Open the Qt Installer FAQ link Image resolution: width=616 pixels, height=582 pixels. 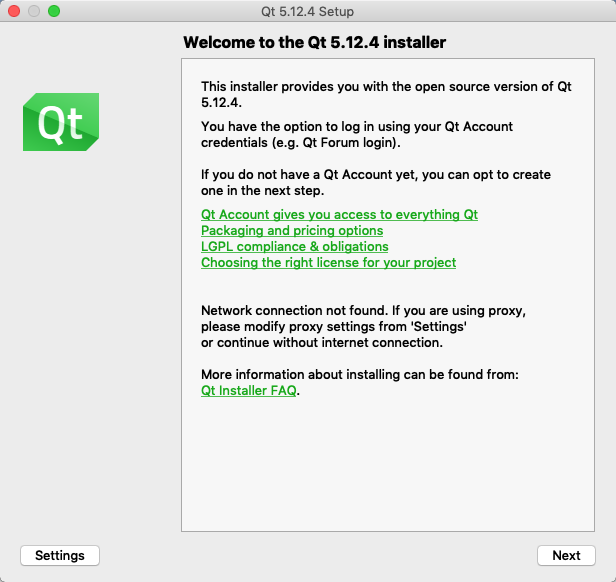(x=249, y=391)
